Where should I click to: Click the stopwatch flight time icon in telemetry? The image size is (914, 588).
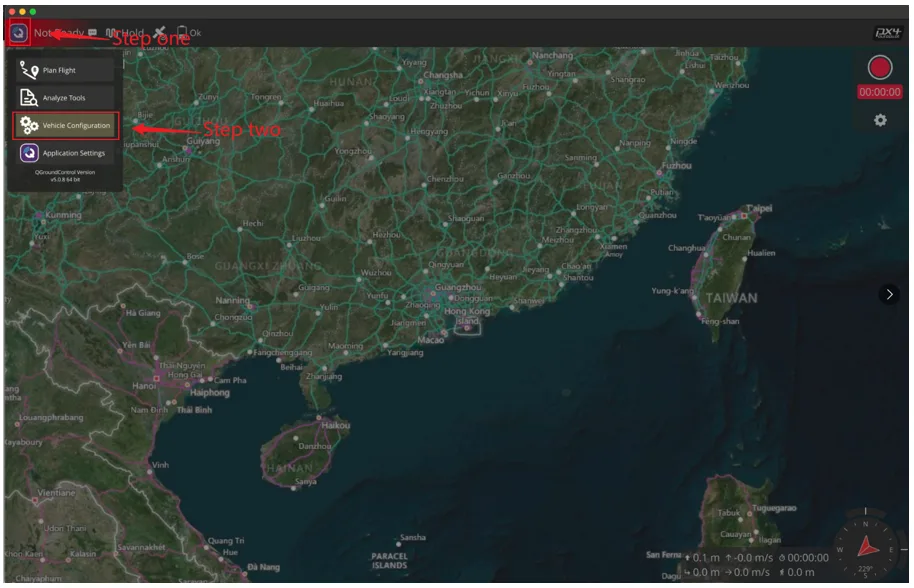click(x=782, y=558)
